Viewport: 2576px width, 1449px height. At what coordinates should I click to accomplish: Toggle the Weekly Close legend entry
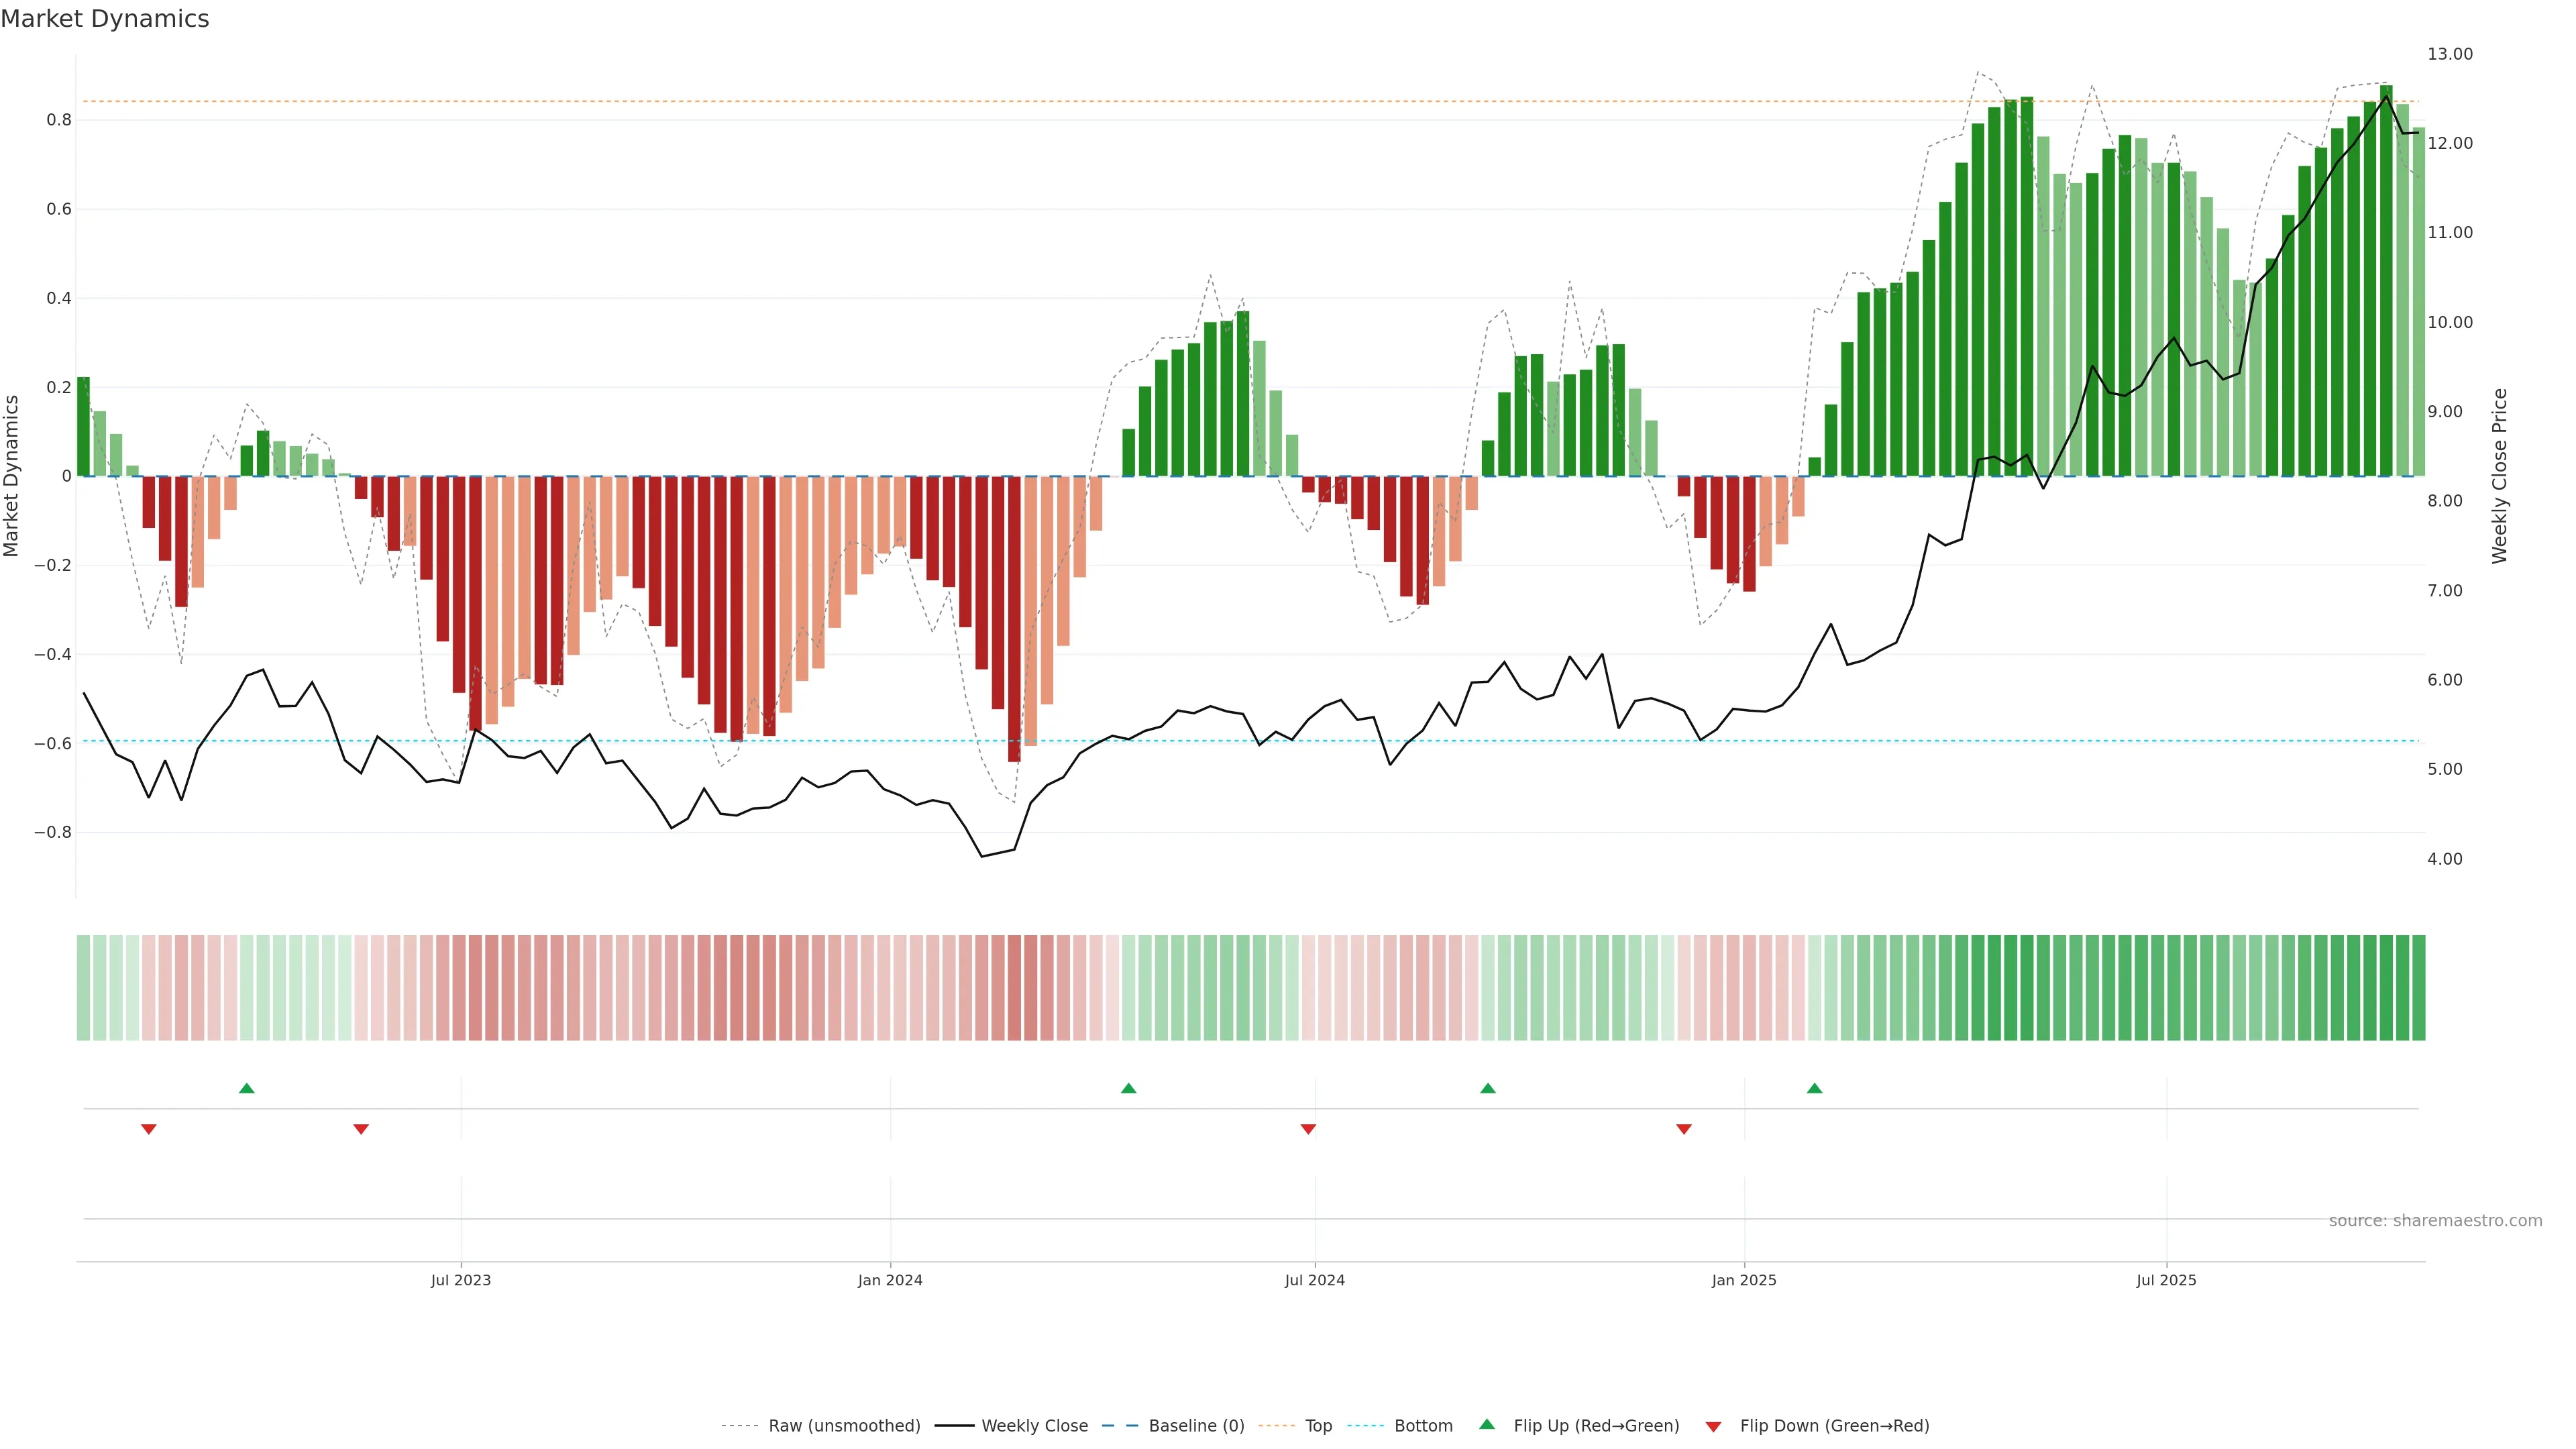point(1034,1426)
